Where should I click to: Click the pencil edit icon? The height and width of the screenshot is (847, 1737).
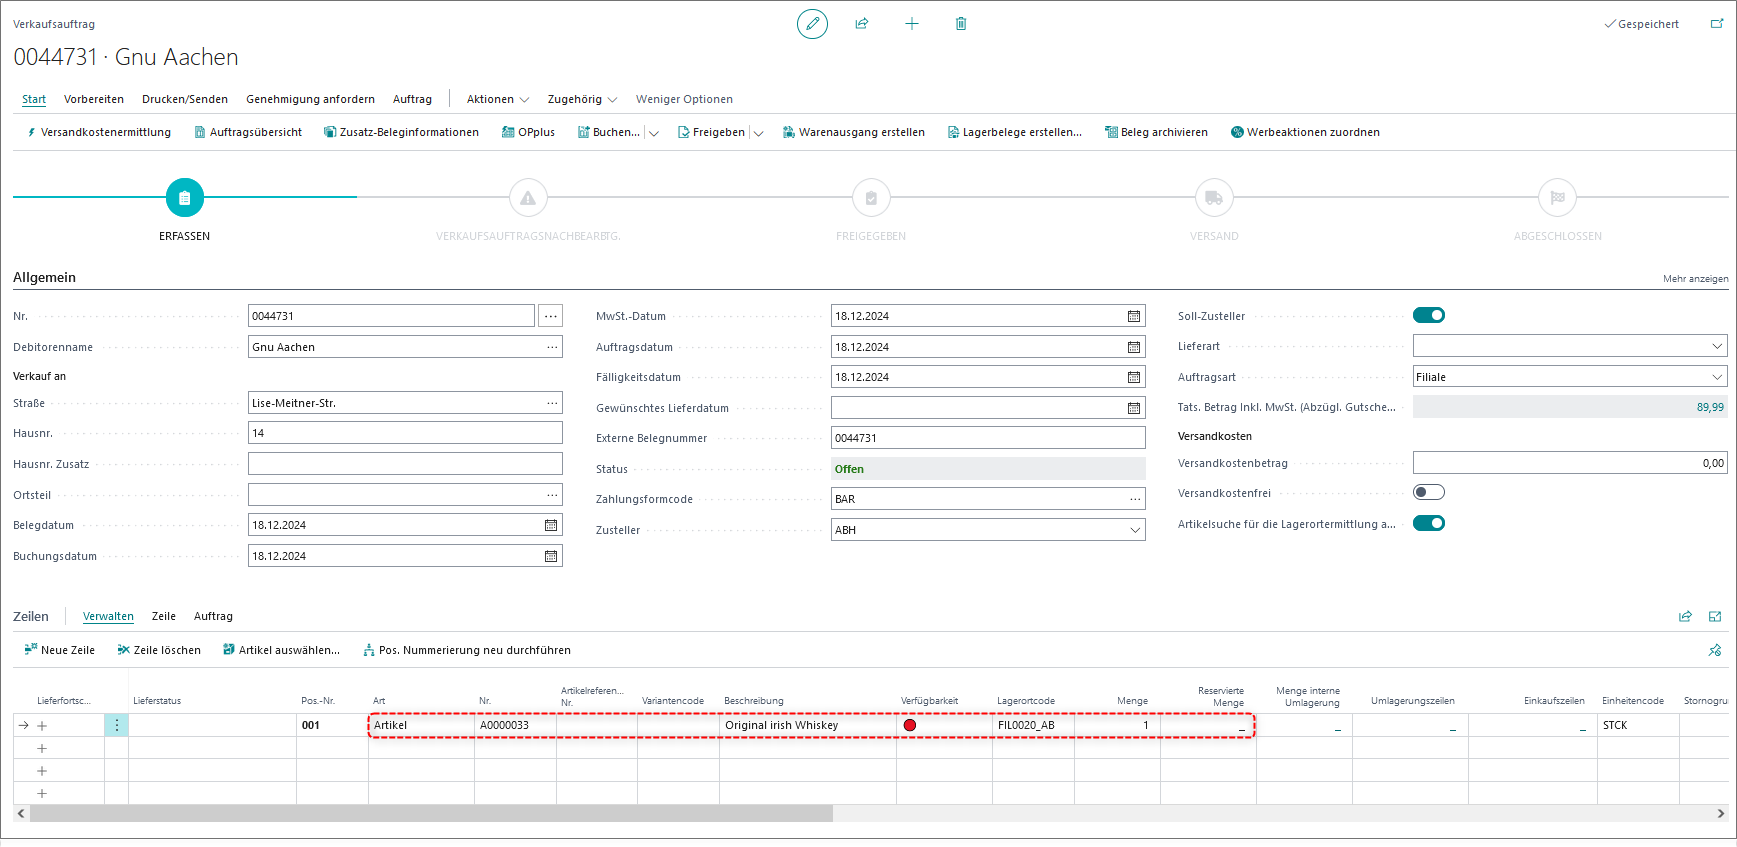(x=812, y=24)
